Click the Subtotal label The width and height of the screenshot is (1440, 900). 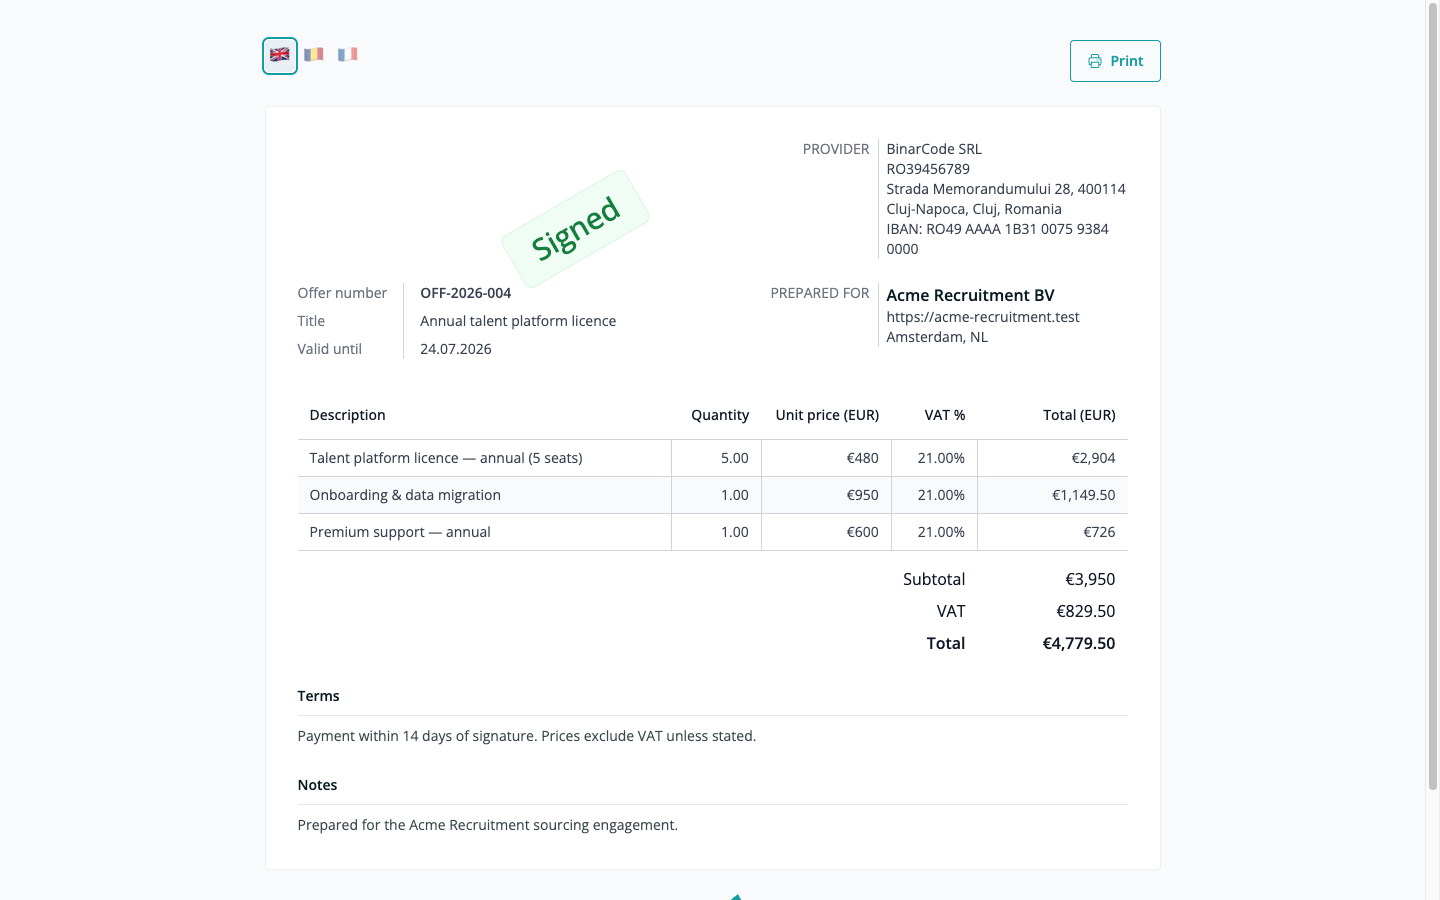click(x=934, y=579)
